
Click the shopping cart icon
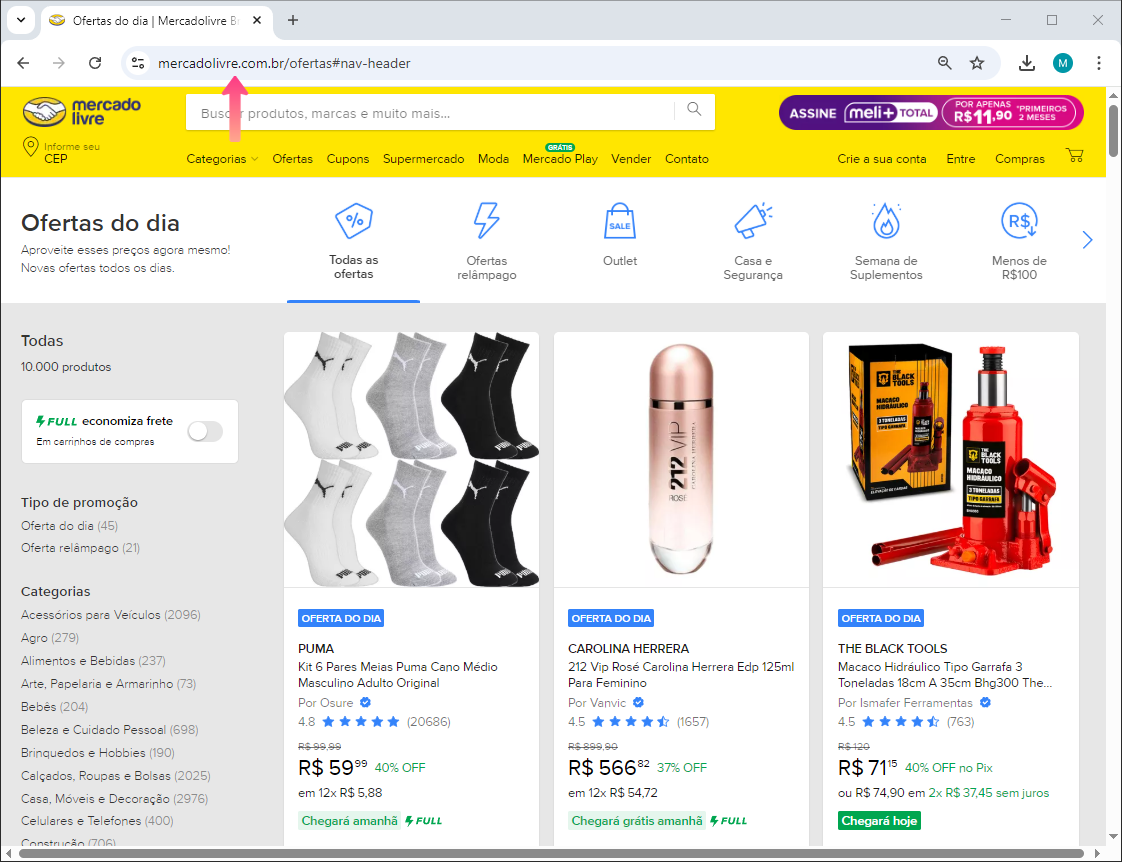1075,156
